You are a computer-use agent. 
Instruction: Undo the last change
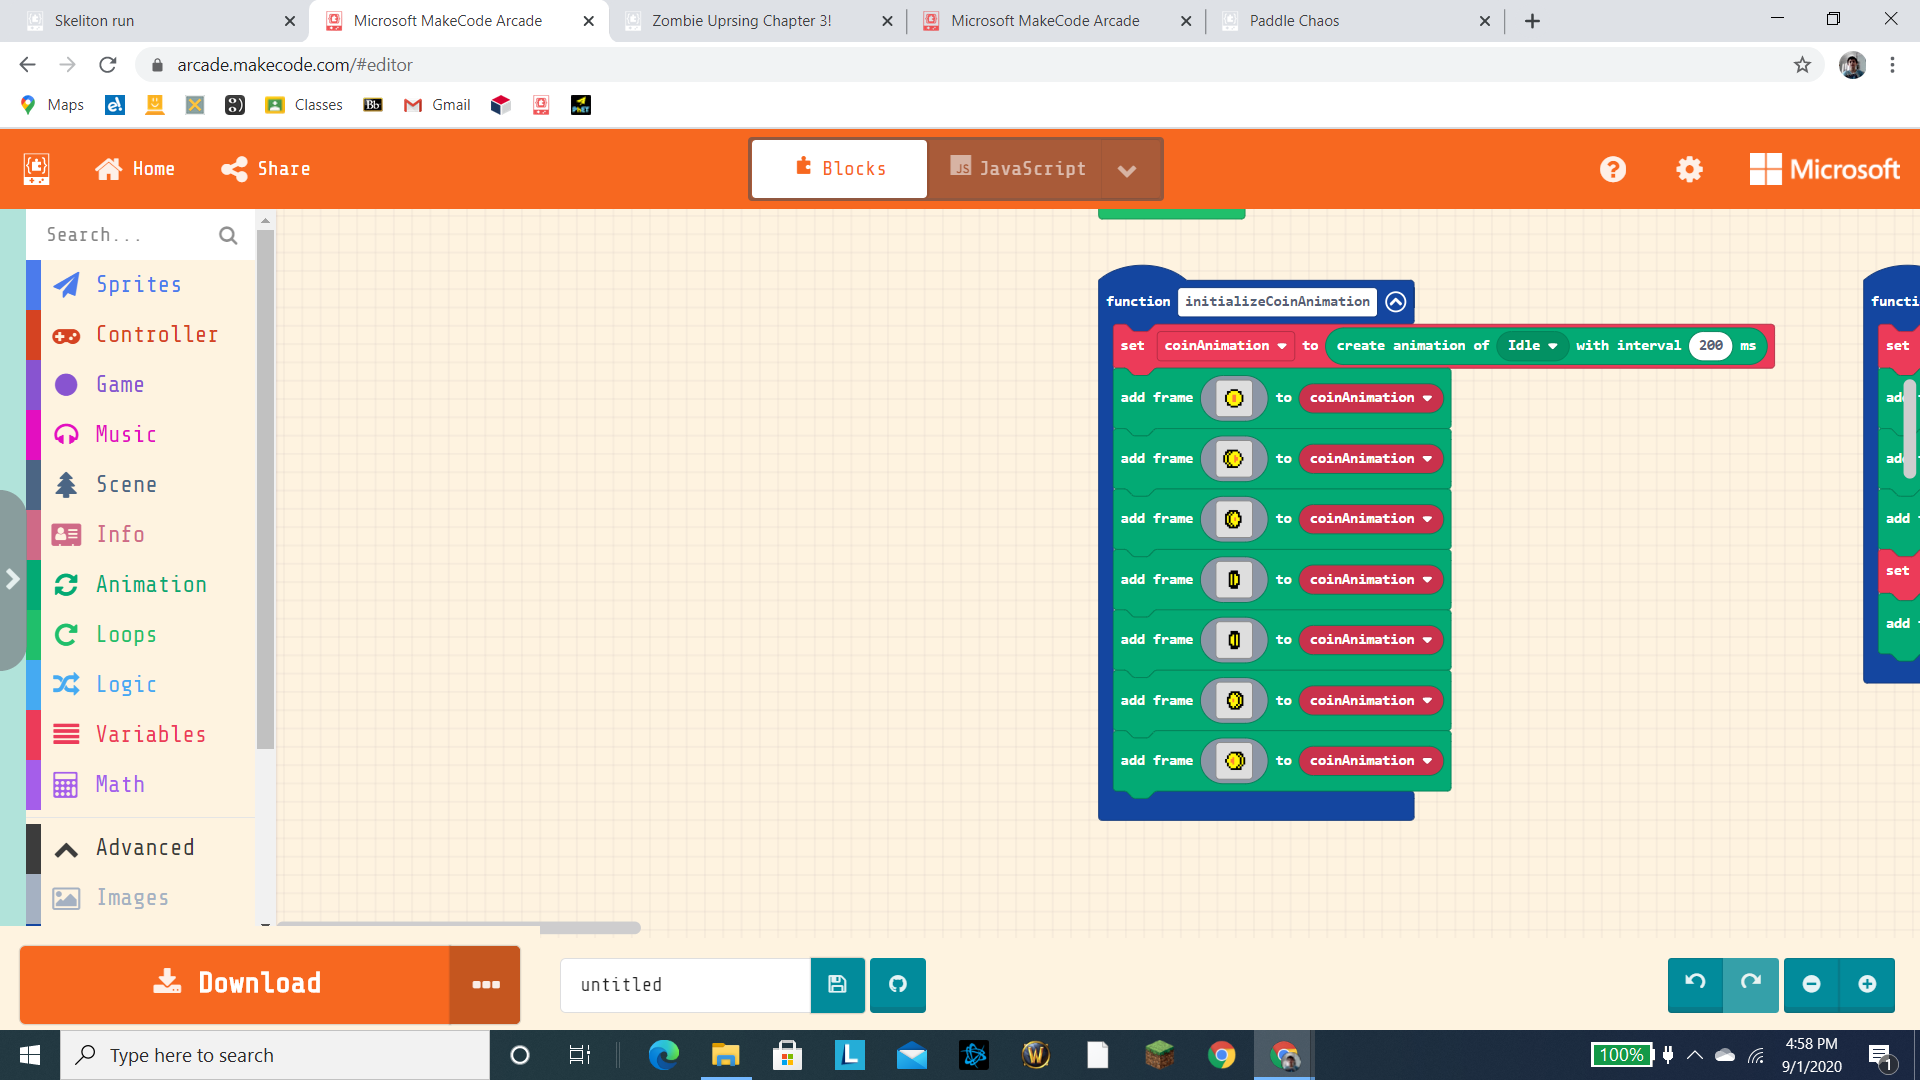click(1695, 984)
